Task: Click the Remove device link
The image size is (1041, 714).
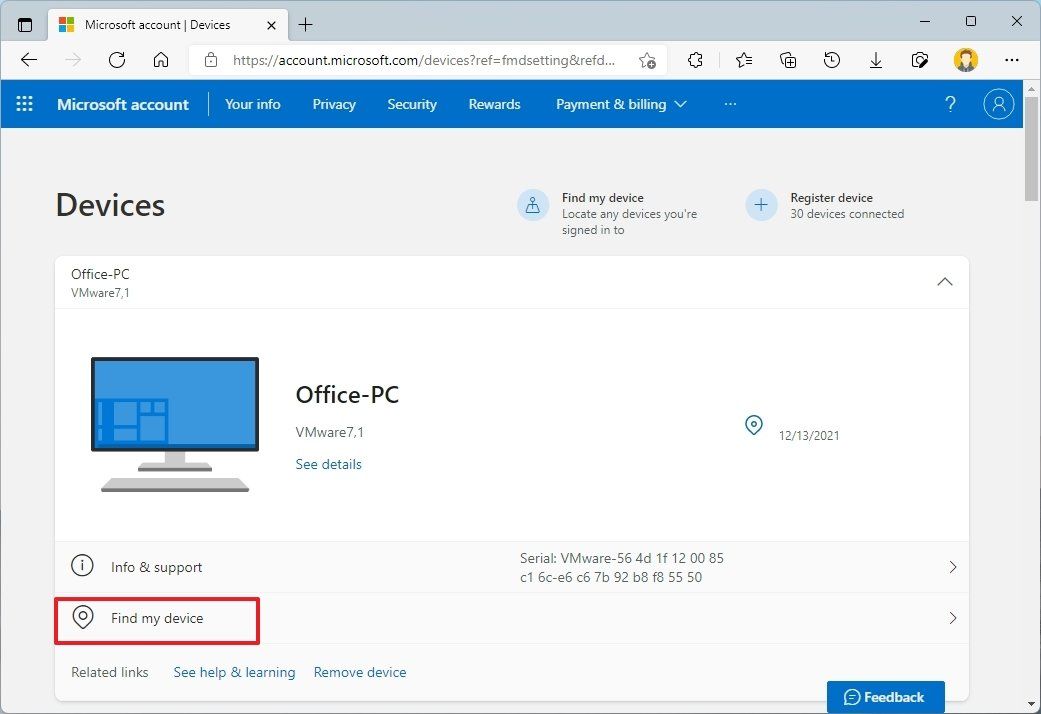Action: (x=359, y=672)
